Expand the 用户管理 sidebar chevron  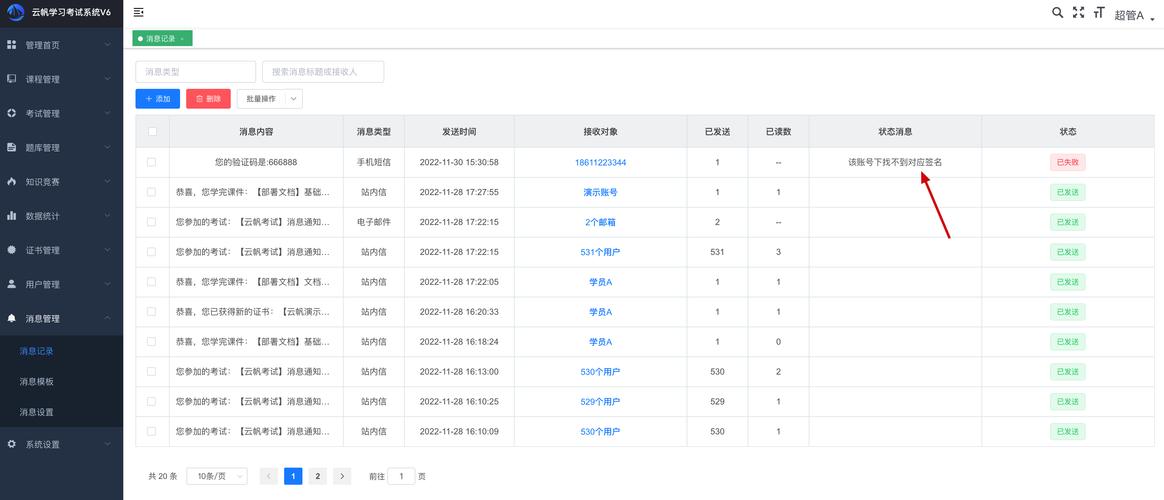click(x=108, y=283)
